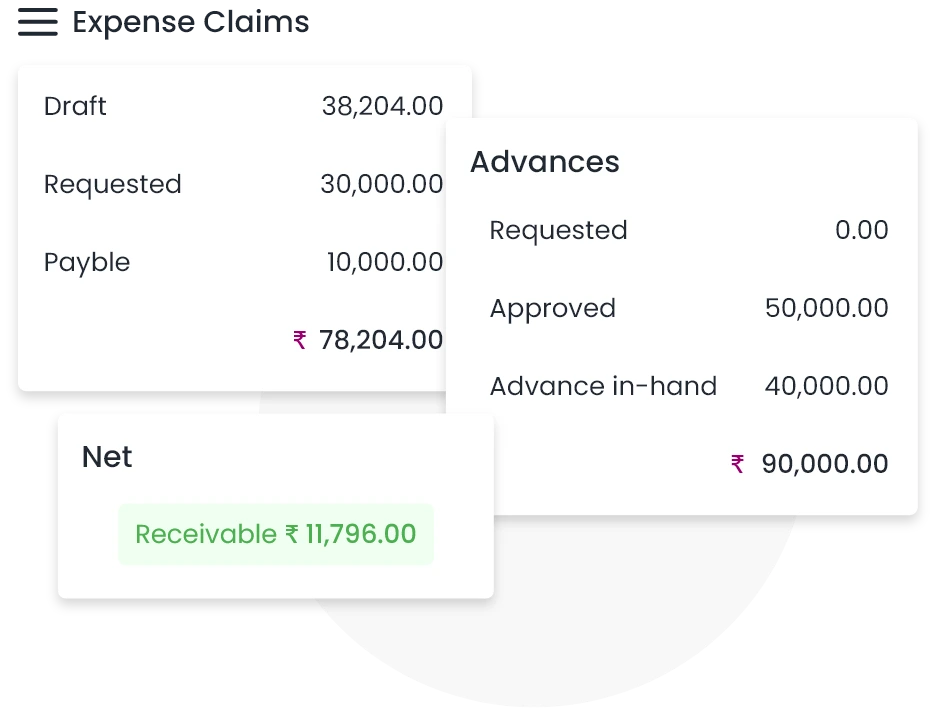Screen dimensions: 936x708
Task: Click the rupee icon beside 90,000.00
Action: tap(738, 464)
